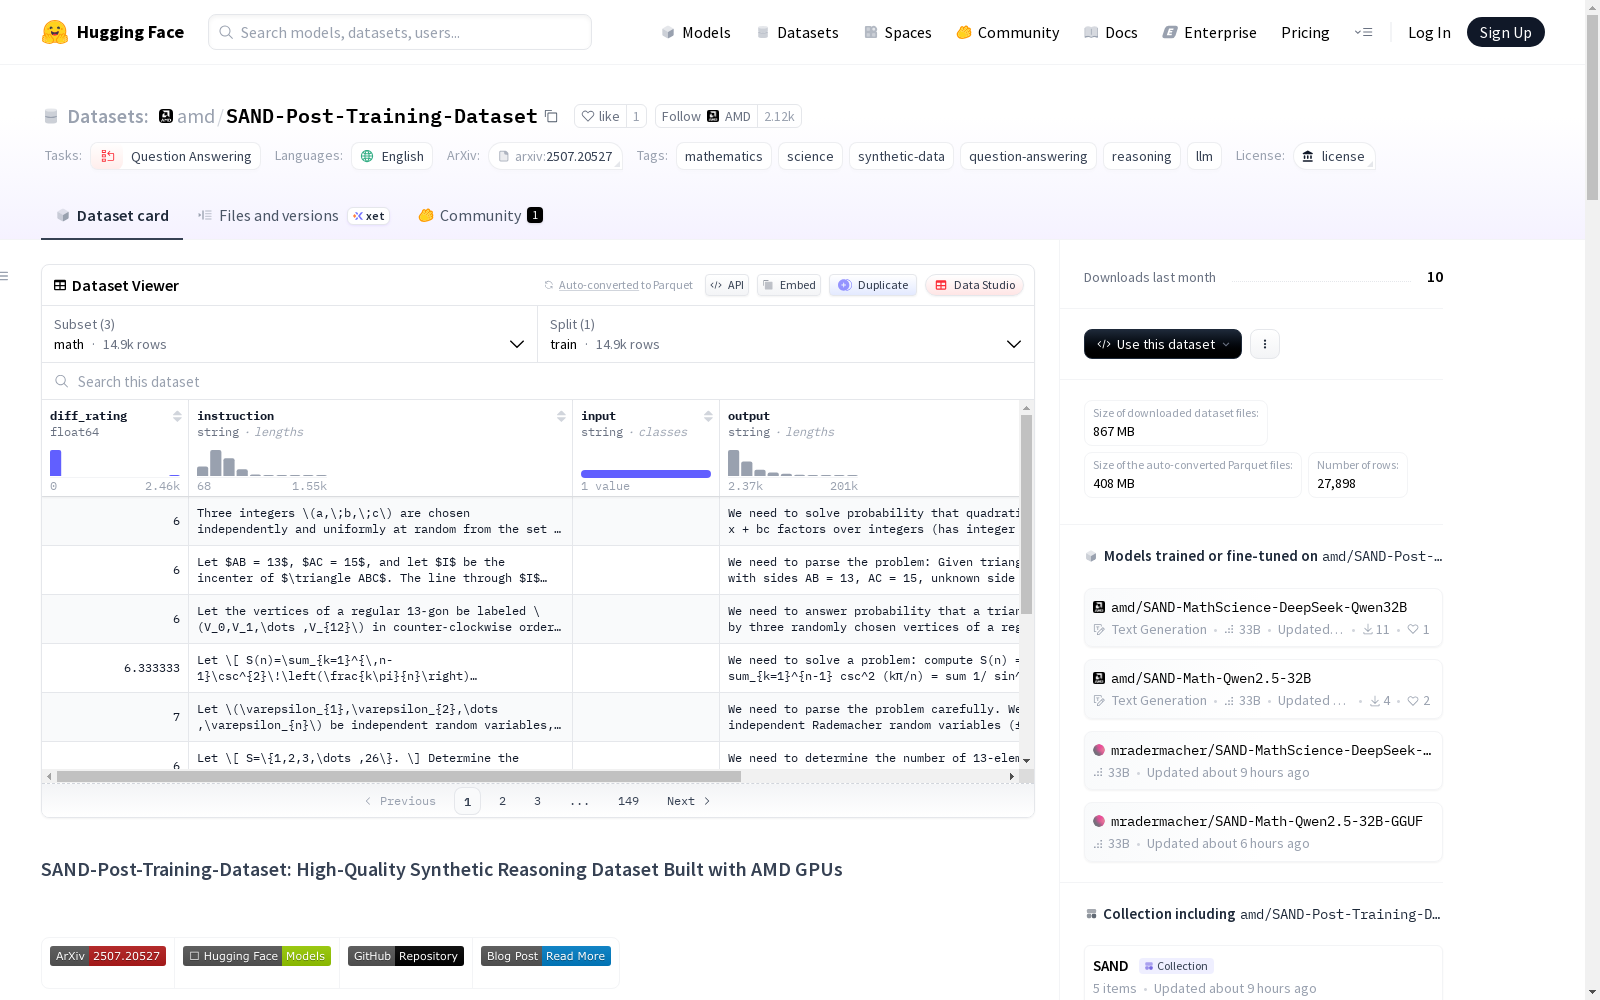Open the dataset's Community tab
This screenshot has height=1000, width=1600.
coord(480,216)
